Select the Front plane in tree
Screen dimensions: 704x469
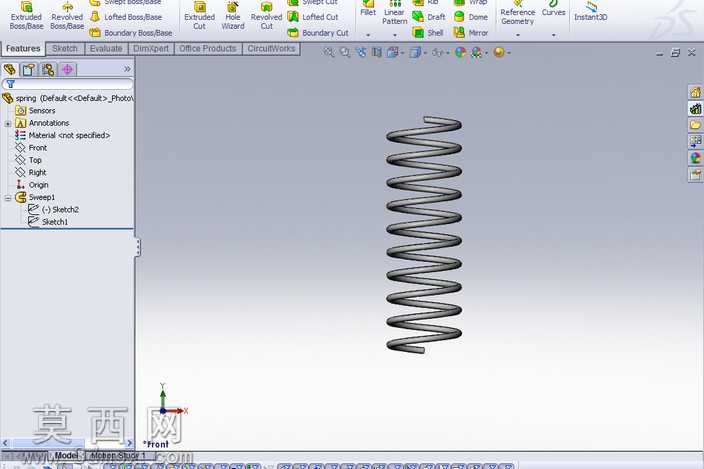coord(31,148)
